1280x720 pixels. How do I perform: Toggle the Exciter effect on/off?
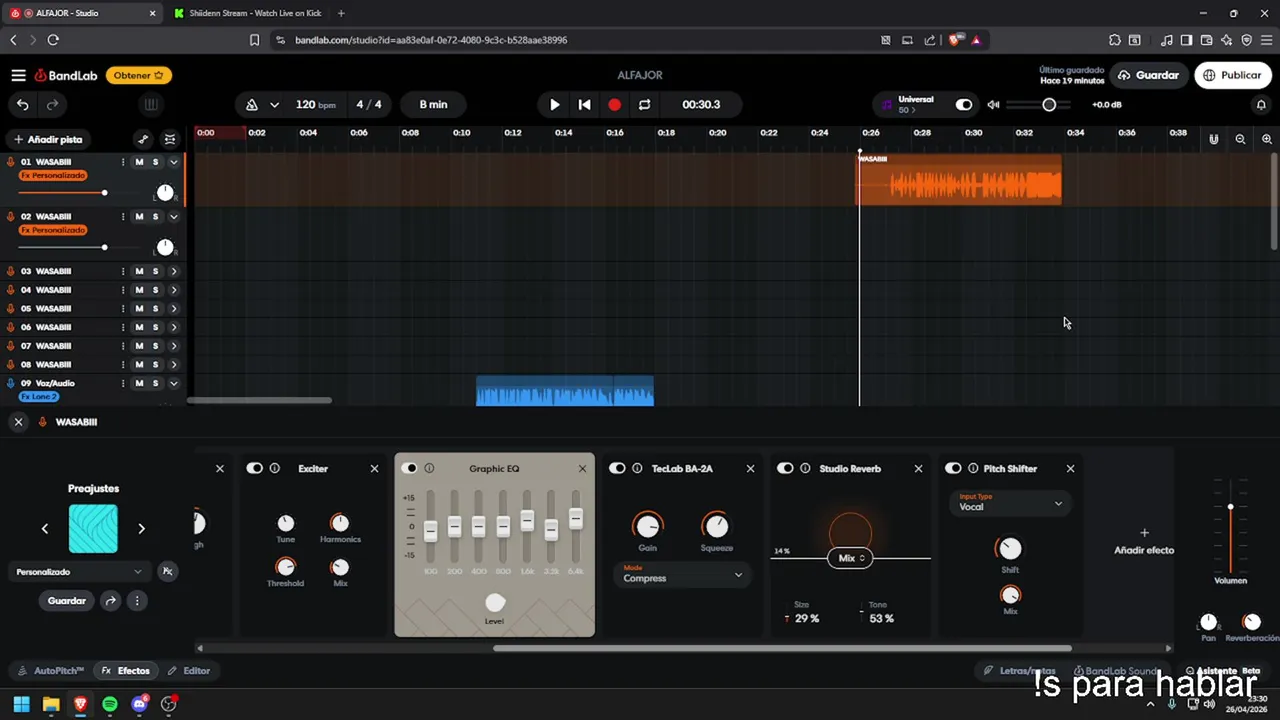(254, 468)
